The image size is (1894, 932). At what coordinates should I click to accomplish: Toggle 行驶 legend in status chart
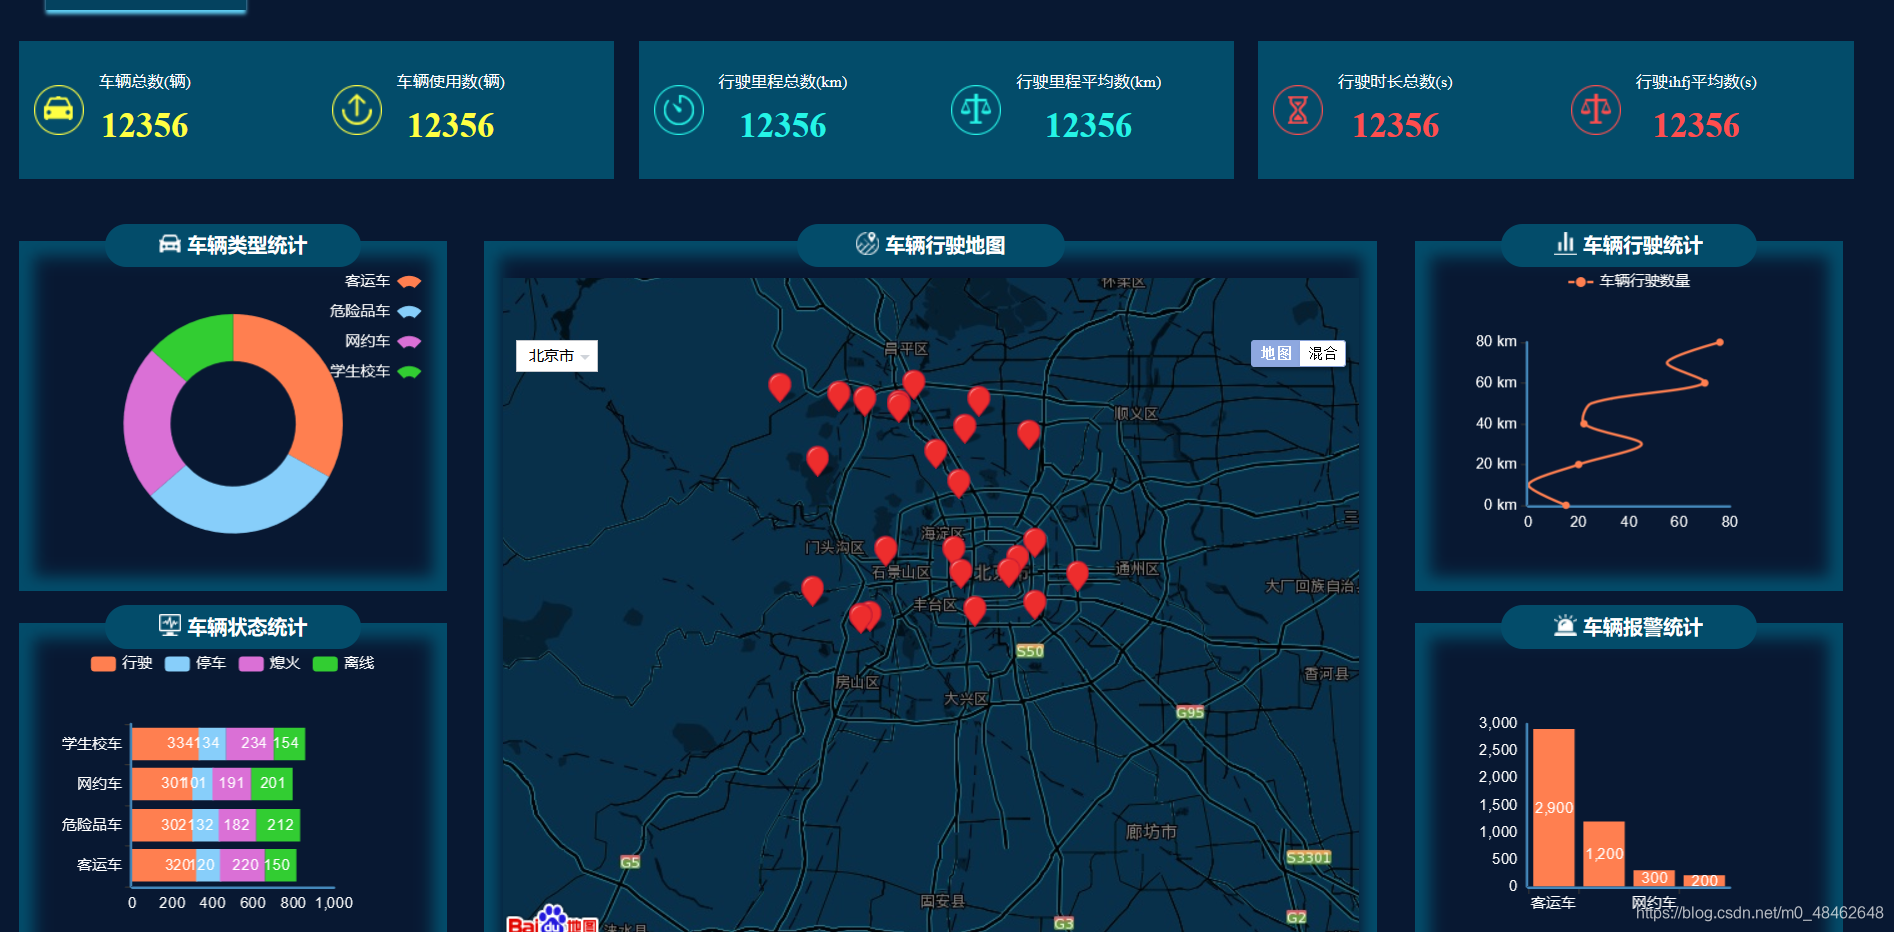click(x=121, y=663)
